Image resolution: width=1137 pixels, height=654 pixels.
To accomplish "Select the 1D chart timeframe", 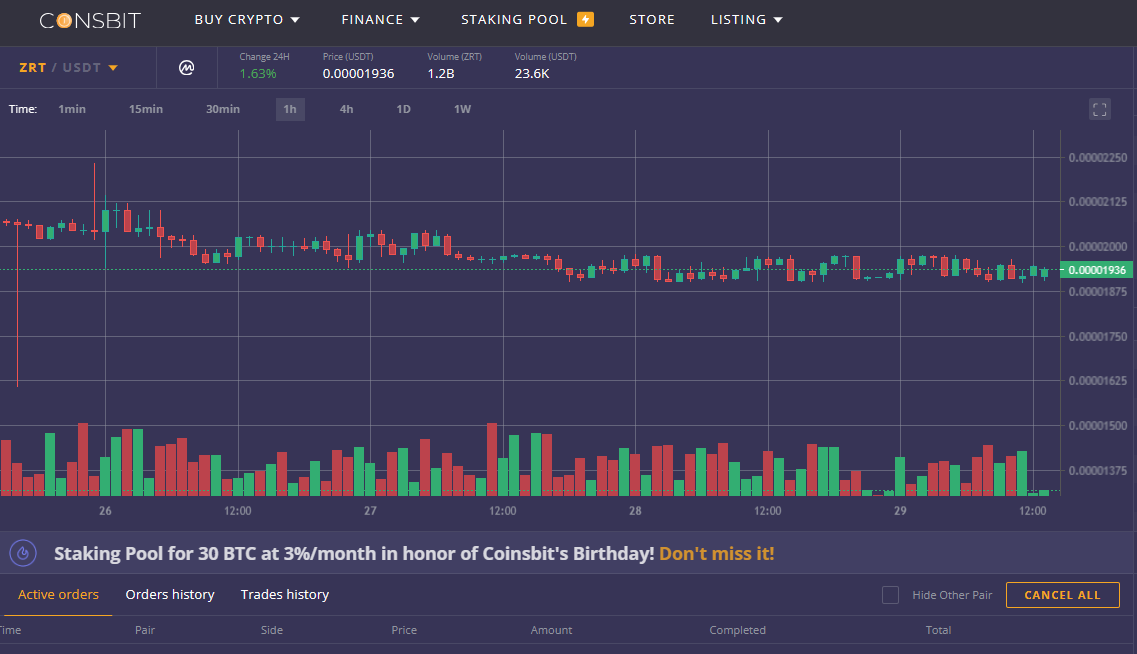I will 403,109.
